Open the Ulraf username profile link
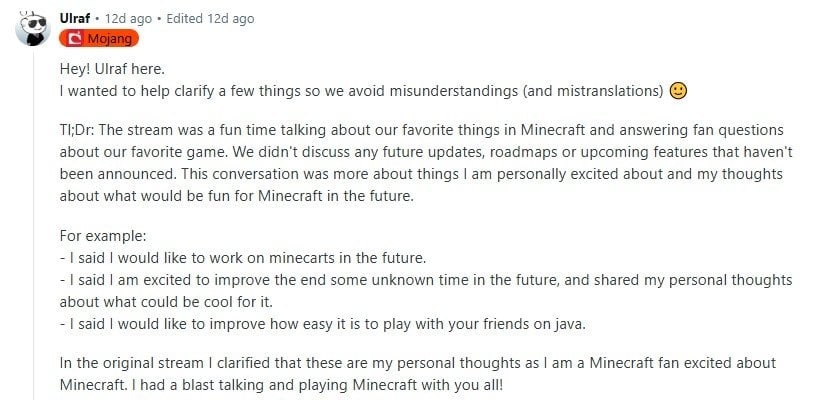 [x=75, y=18]
